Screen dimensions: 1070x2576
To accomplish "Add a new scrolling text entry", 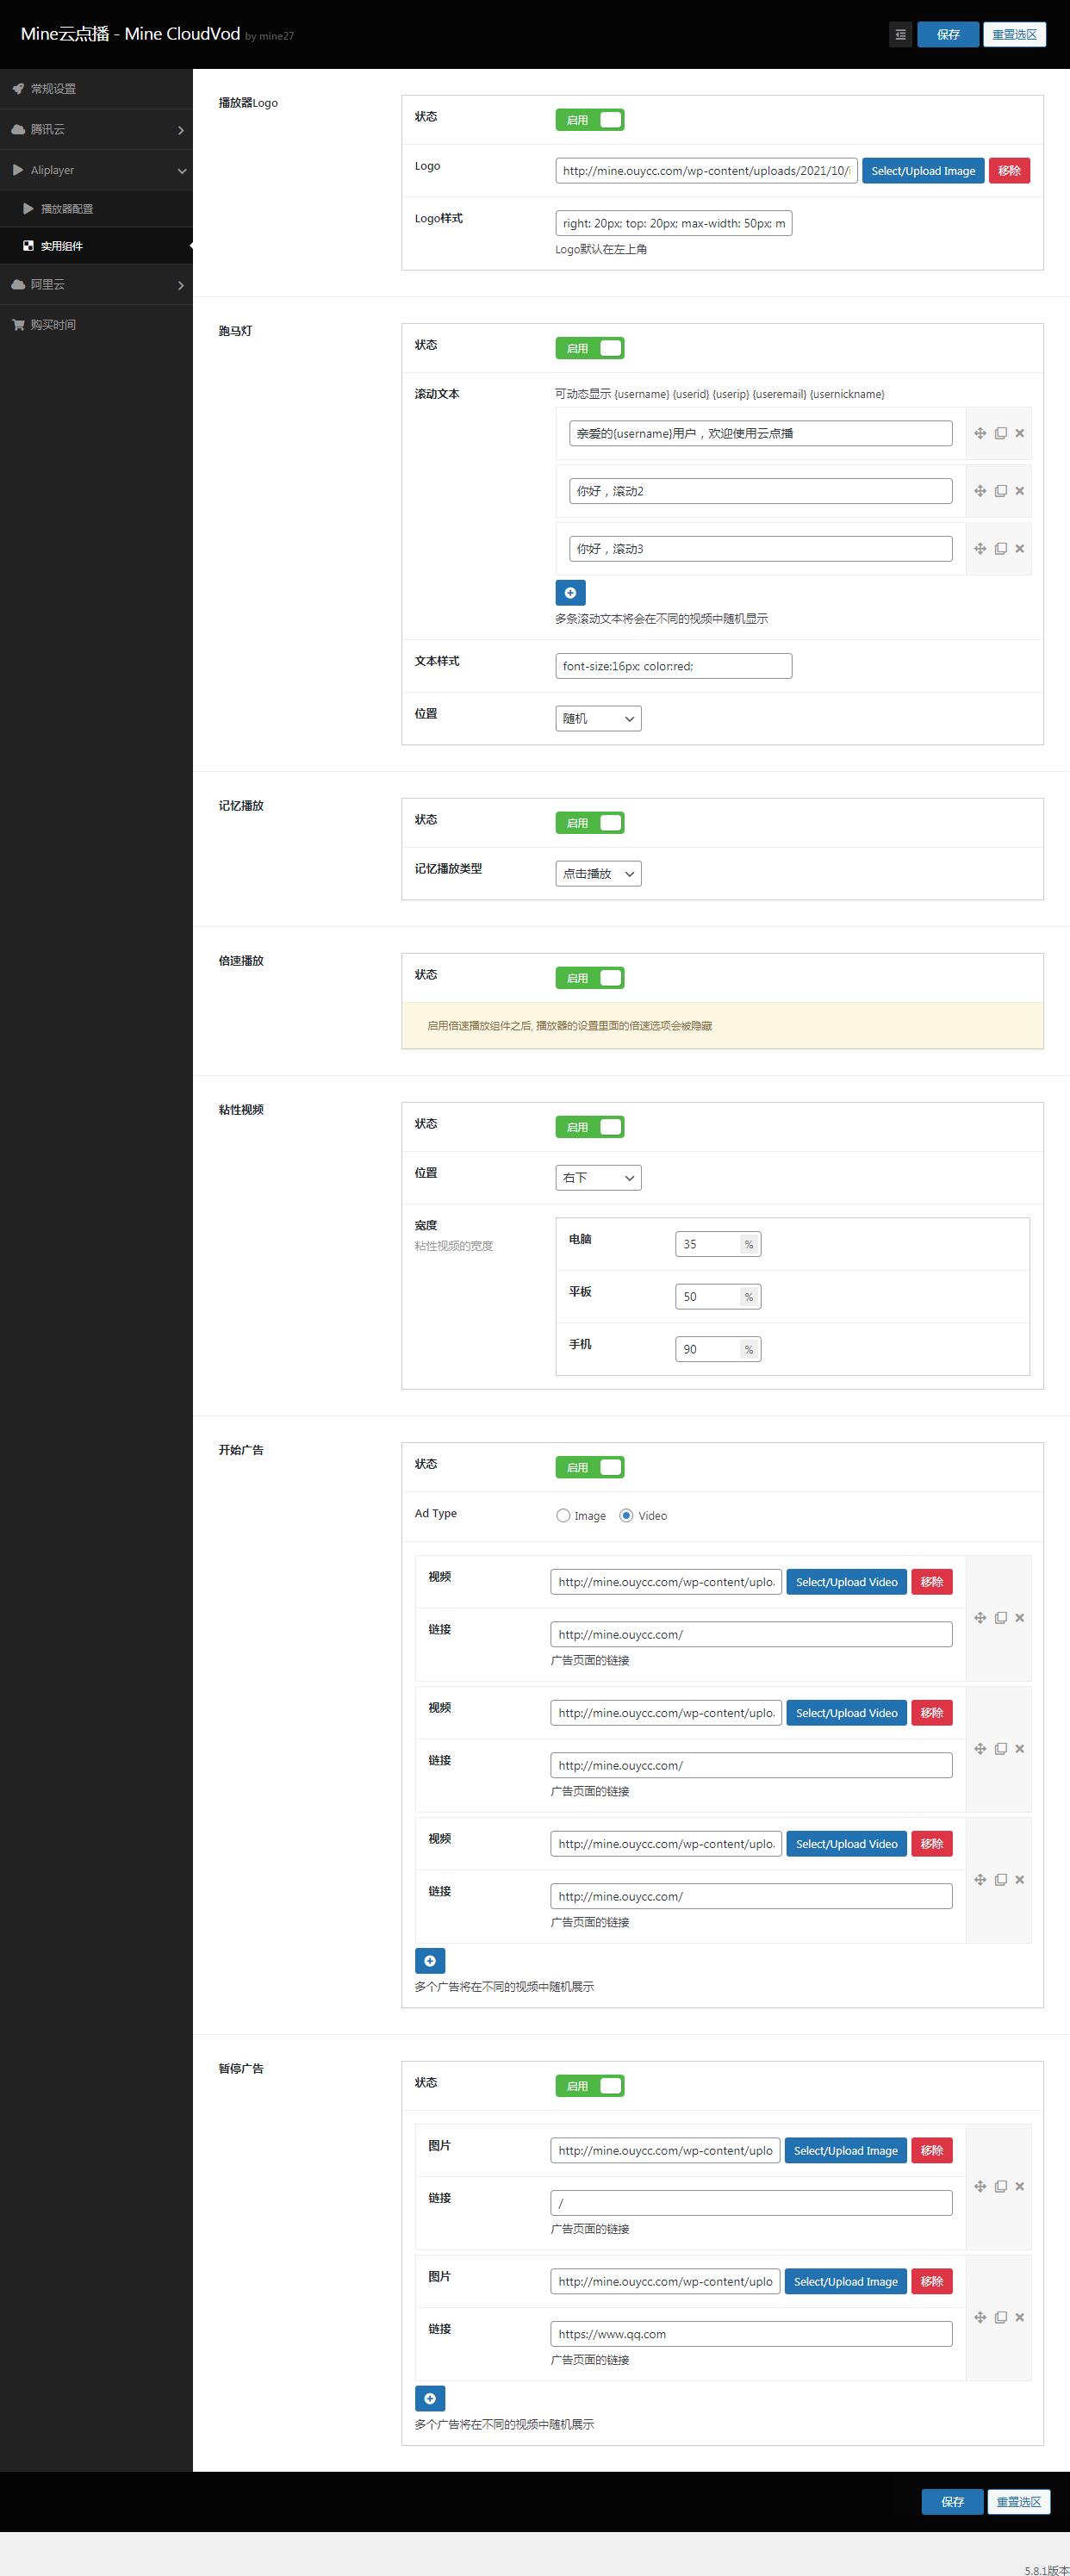I will click(570, 593).
